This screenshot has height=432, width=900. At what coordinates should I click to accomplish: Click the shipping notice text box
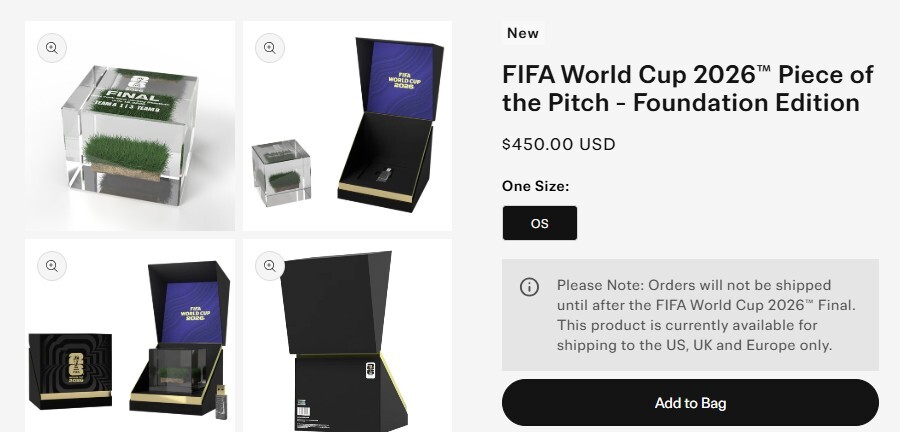[690, 315]
